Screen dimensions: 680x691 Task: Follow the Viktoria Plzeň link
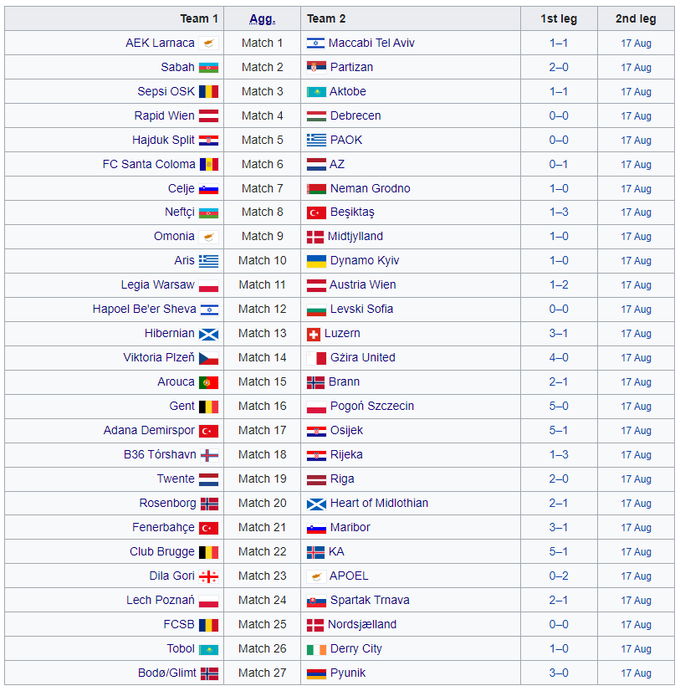coord(157,357)
